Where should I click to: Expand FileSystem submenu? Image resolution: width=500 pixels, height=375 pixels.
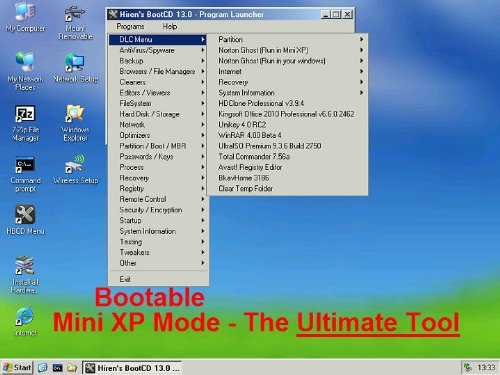[x=158, y=103]
